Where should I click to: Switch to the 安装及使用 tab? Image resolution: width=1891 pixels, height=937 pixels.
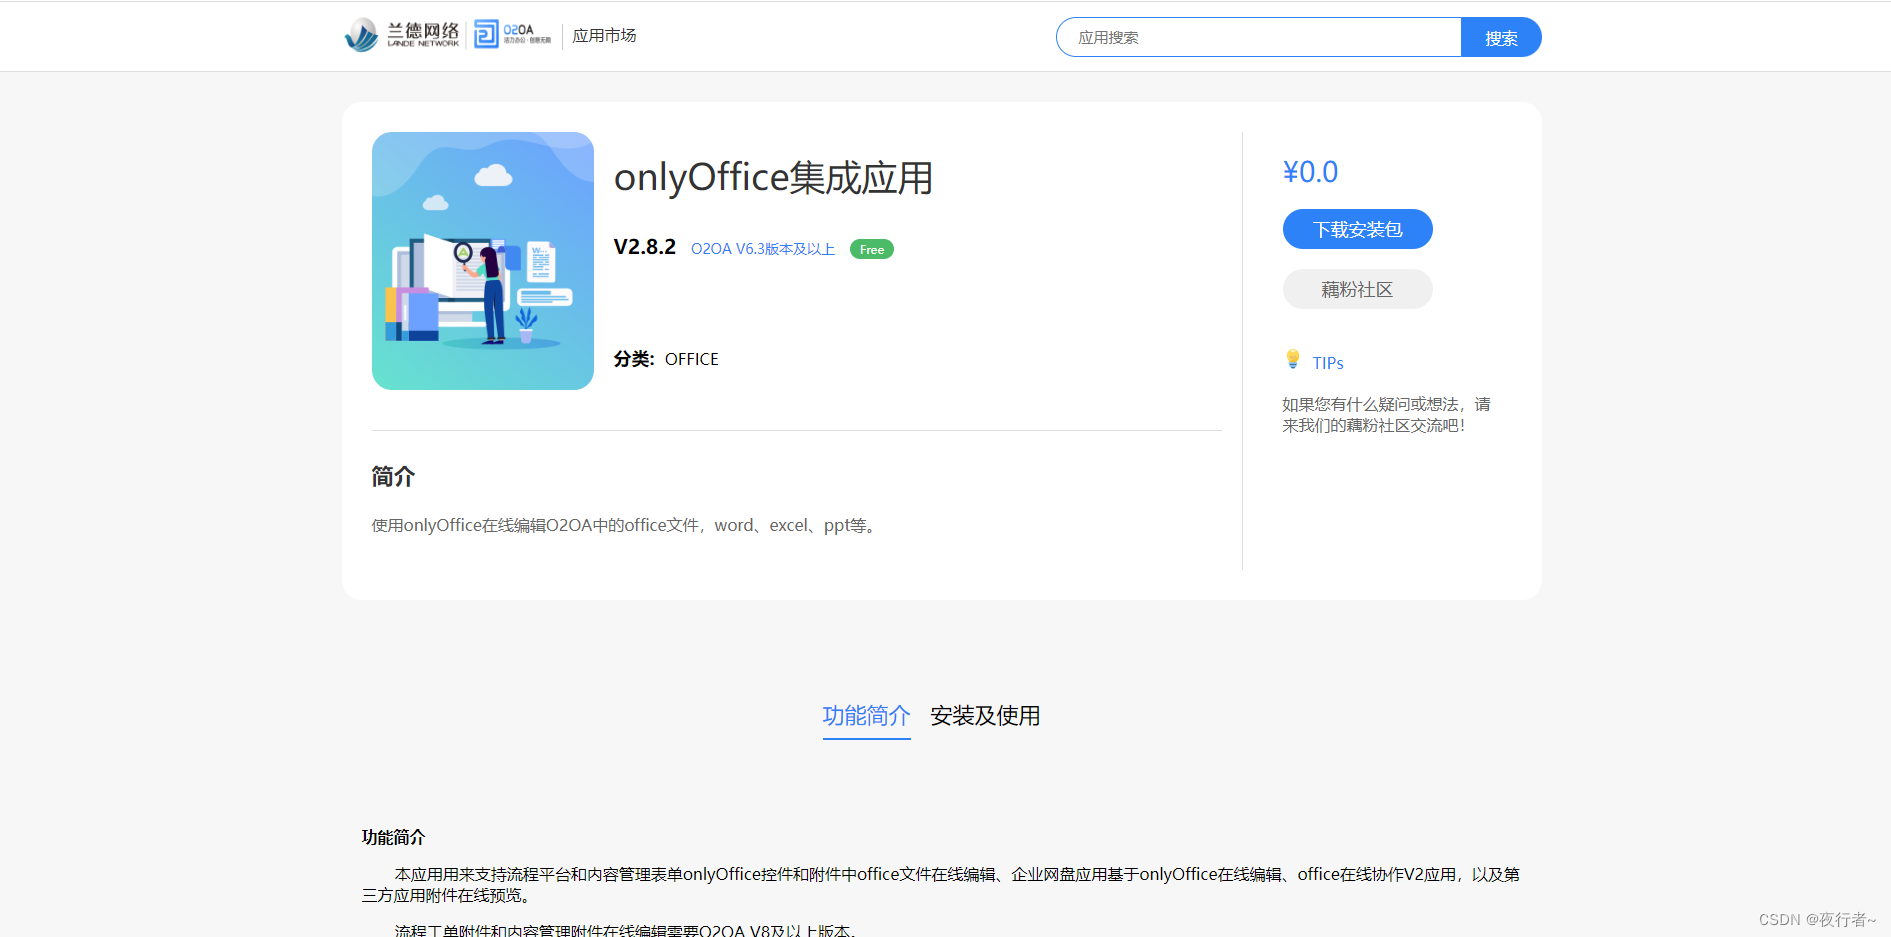pos(984,716)
